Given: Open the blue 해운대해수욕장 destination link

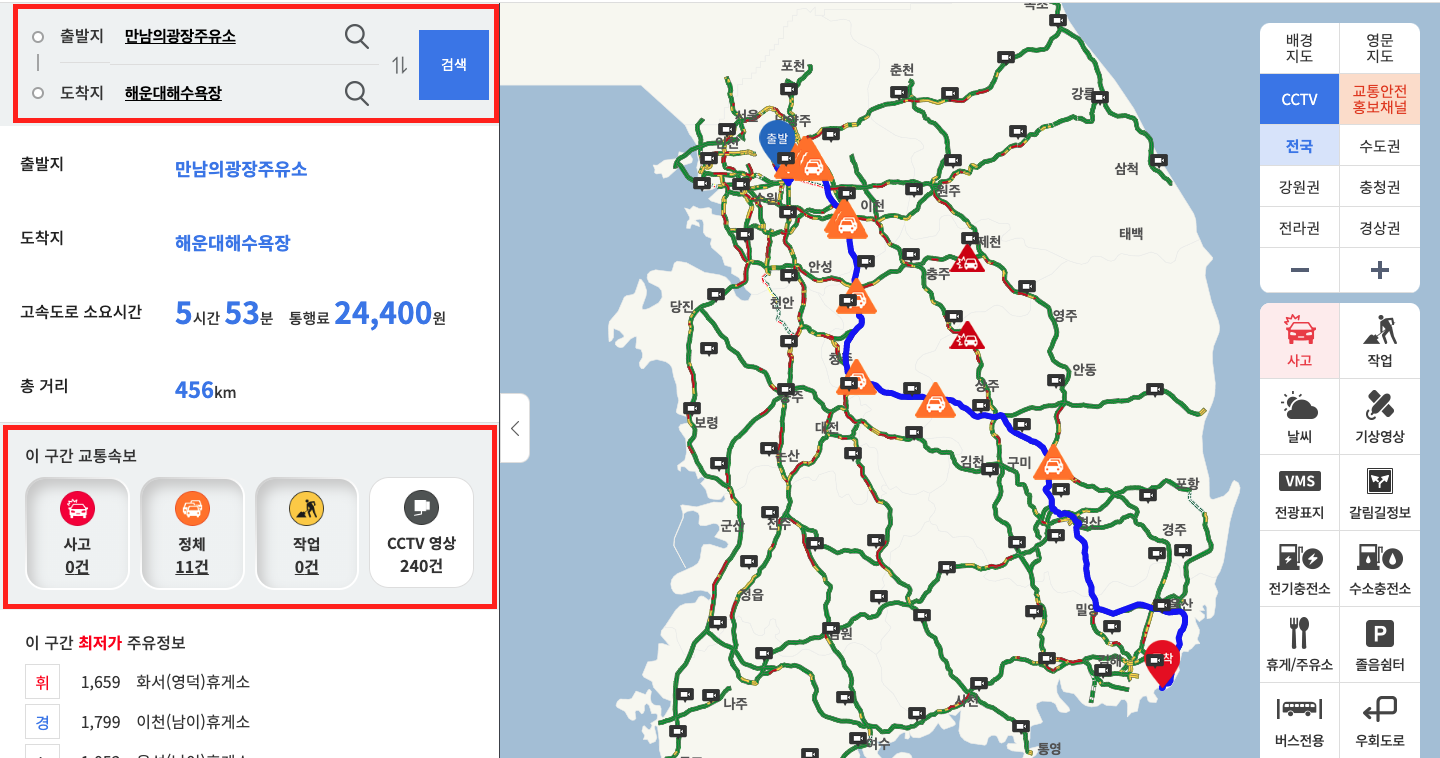Looking at the screenshot, I should tap(232, 243).
